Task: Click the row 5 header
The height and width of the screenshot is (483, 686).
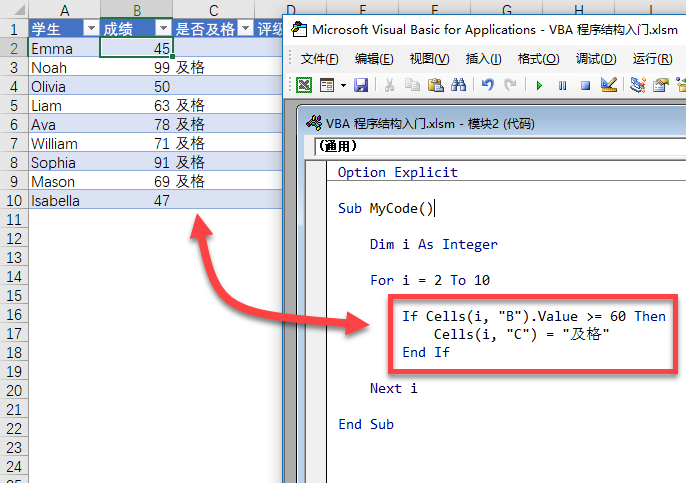Action: click(x=13, y=86)
